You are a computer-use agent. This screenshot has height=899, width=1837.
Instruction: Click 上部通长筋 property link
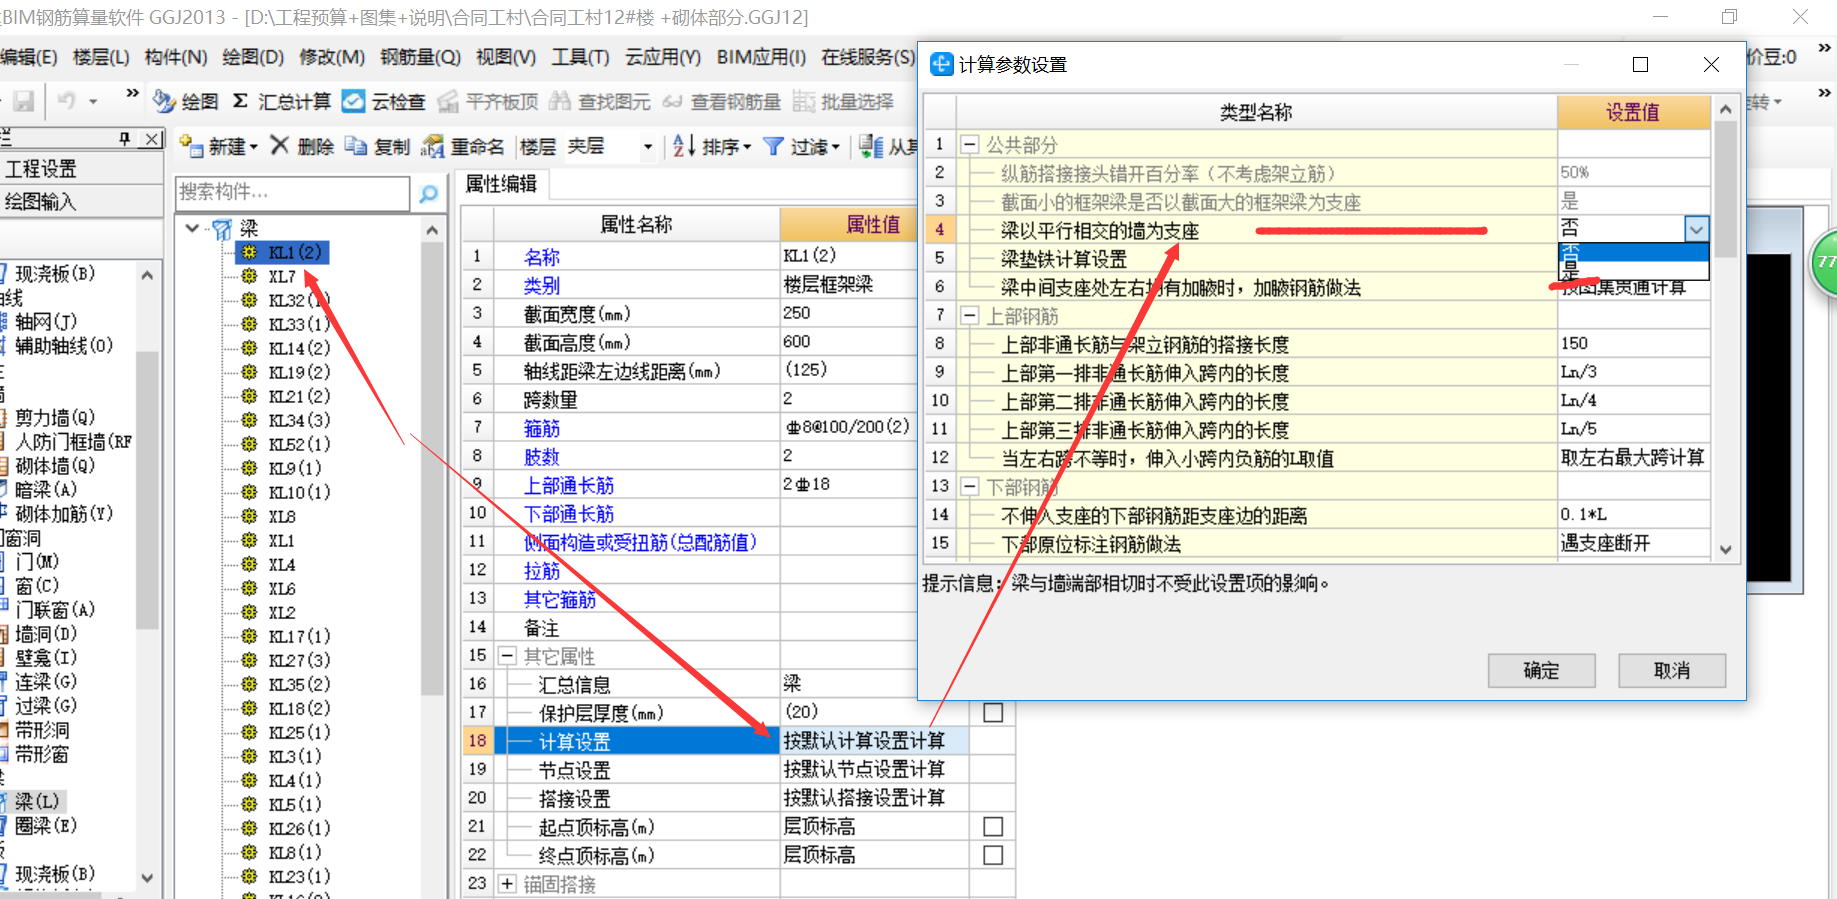point(569,486)
